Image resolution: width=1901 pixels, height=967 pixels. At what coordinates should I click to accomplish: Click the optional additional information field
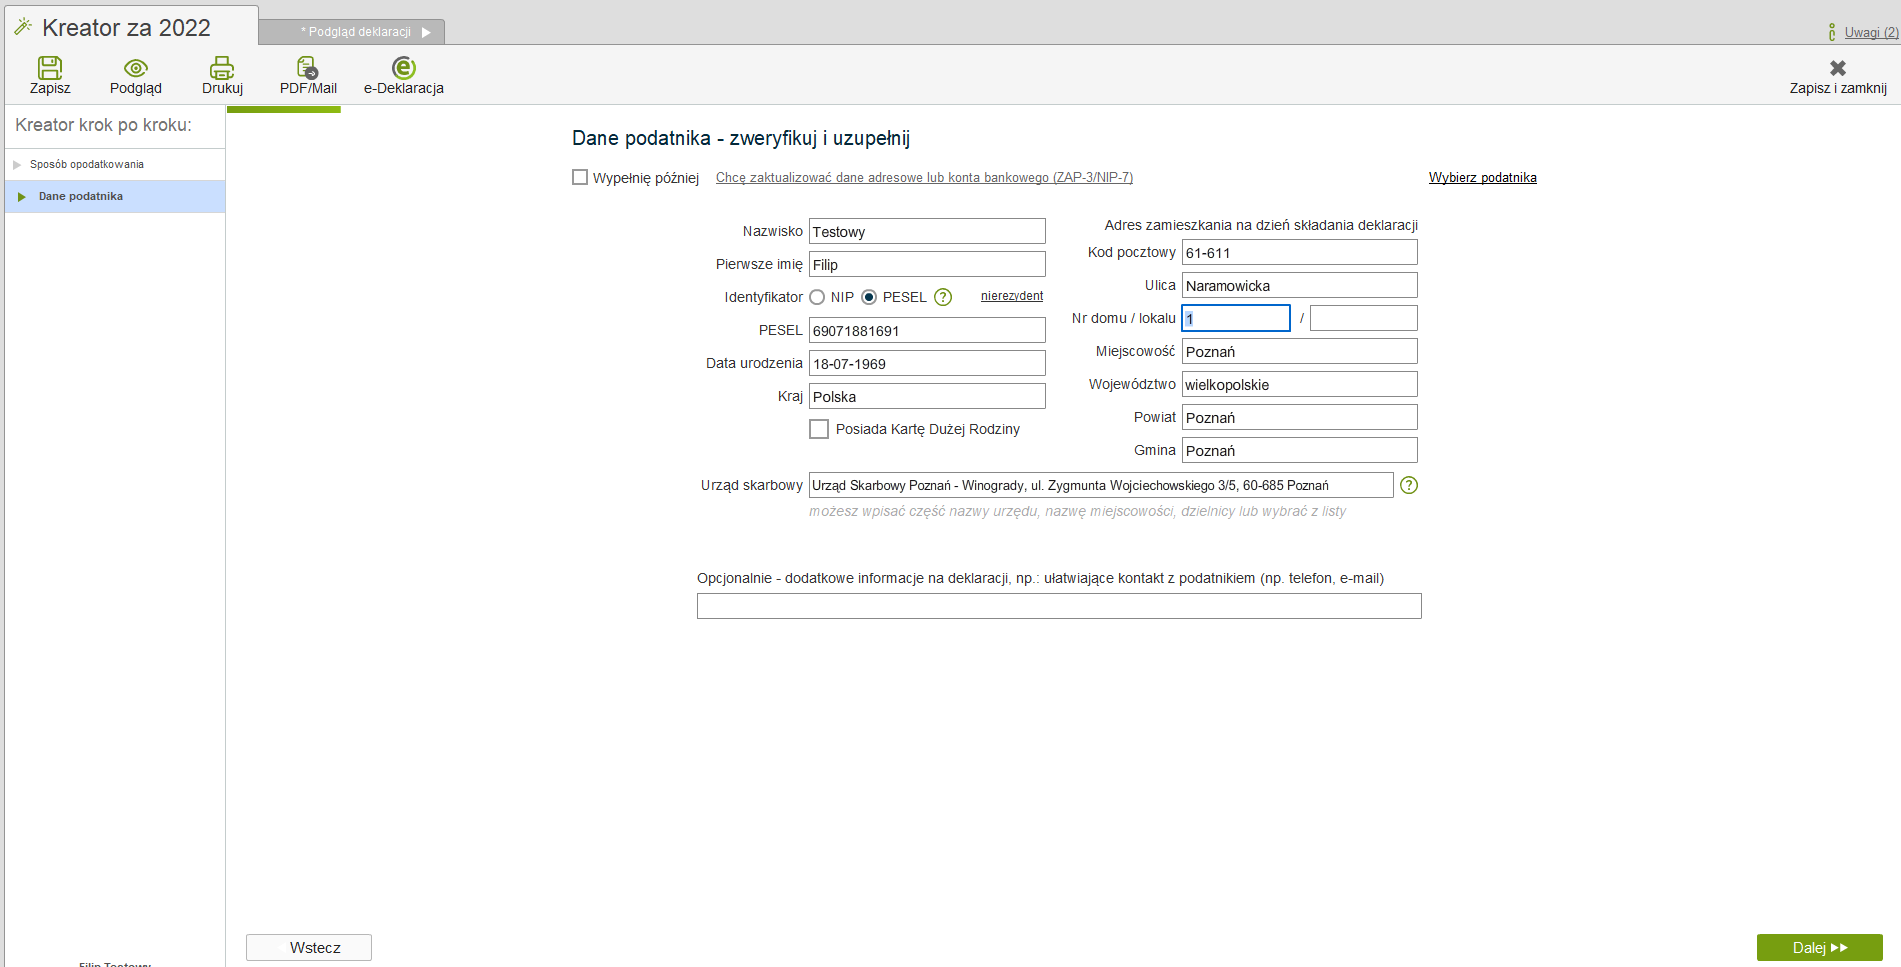1059,606
